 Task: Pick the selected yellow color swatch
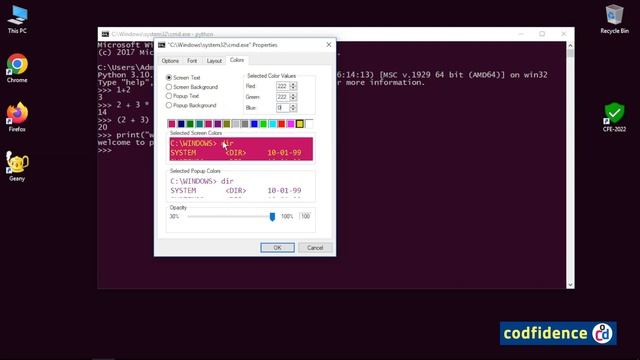(300, 124)
